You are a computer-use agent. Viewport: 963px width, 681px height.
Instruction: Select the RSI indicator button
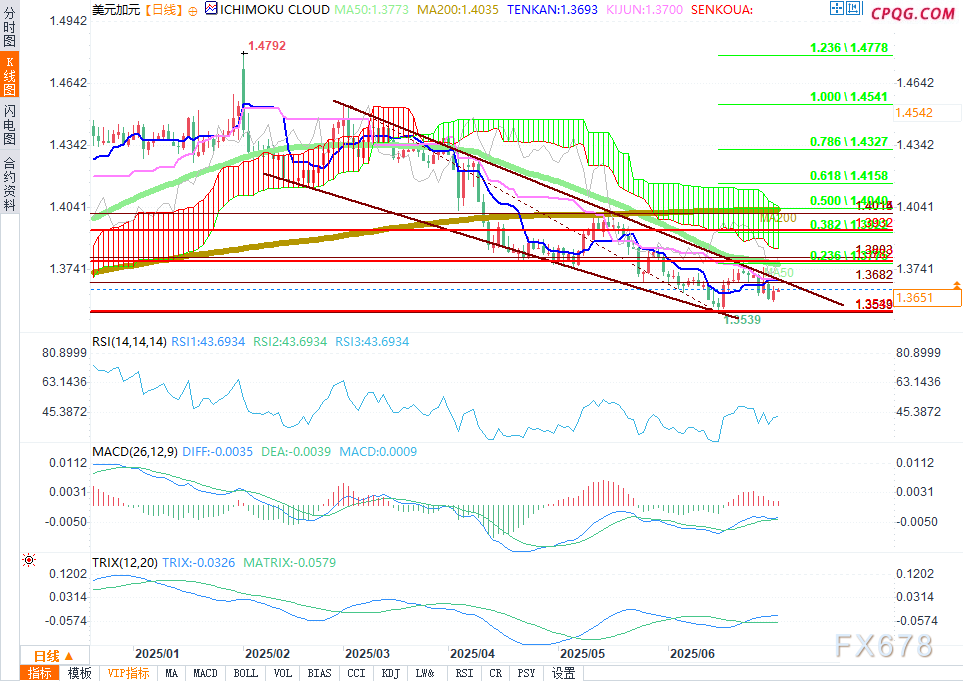(x=464, y=673)
